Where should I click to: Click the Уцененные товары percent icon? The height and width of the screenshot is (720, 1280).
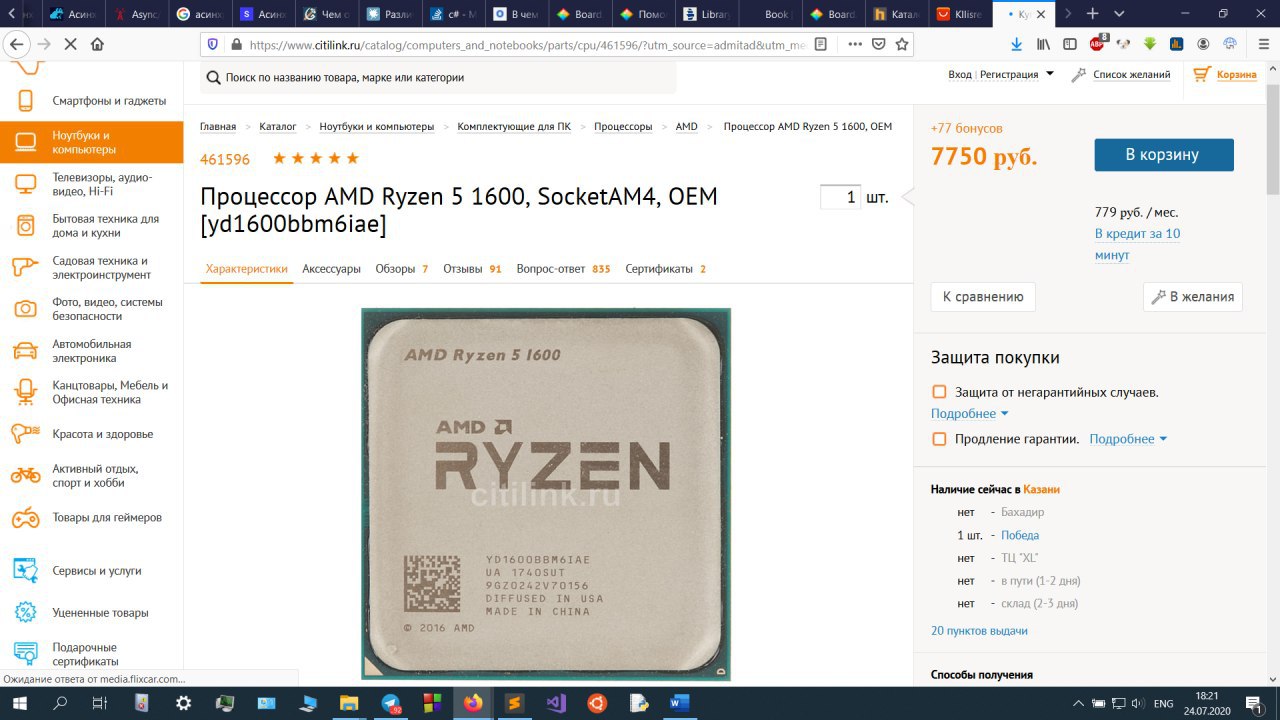coord(26,612)
